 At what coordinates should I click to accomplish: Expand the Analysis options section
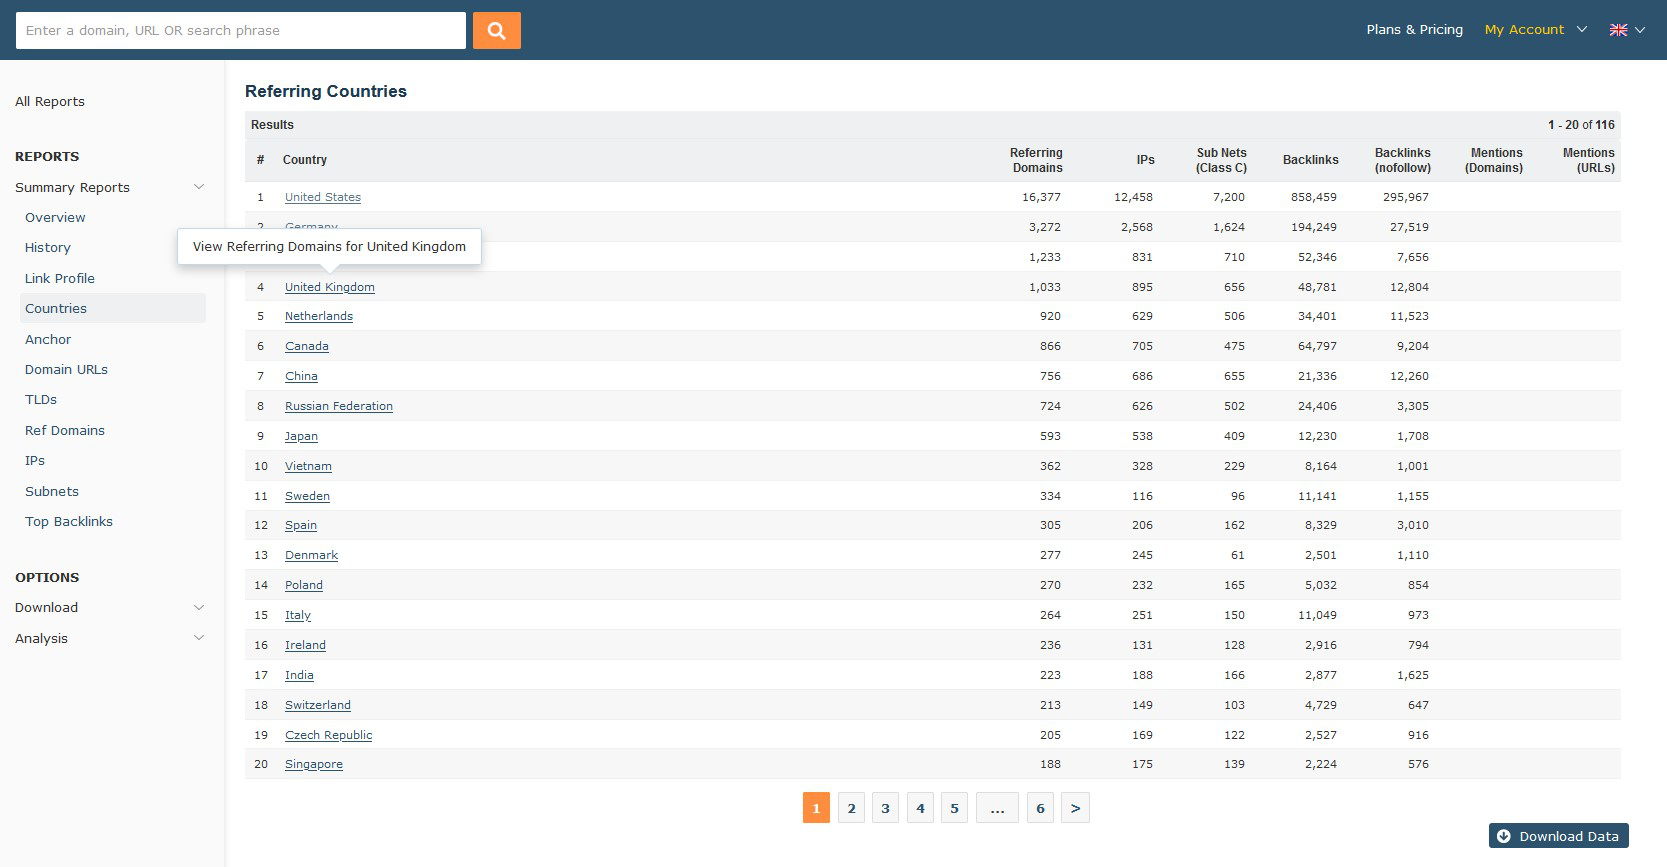point(198,638)
